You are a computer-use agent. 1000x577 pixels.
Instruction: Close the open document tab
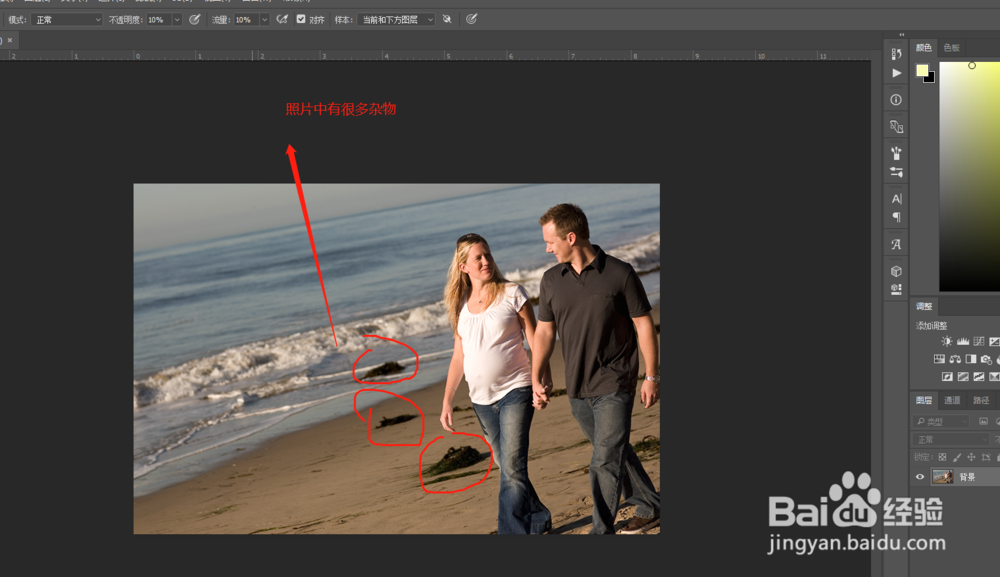tap(10, 40)
